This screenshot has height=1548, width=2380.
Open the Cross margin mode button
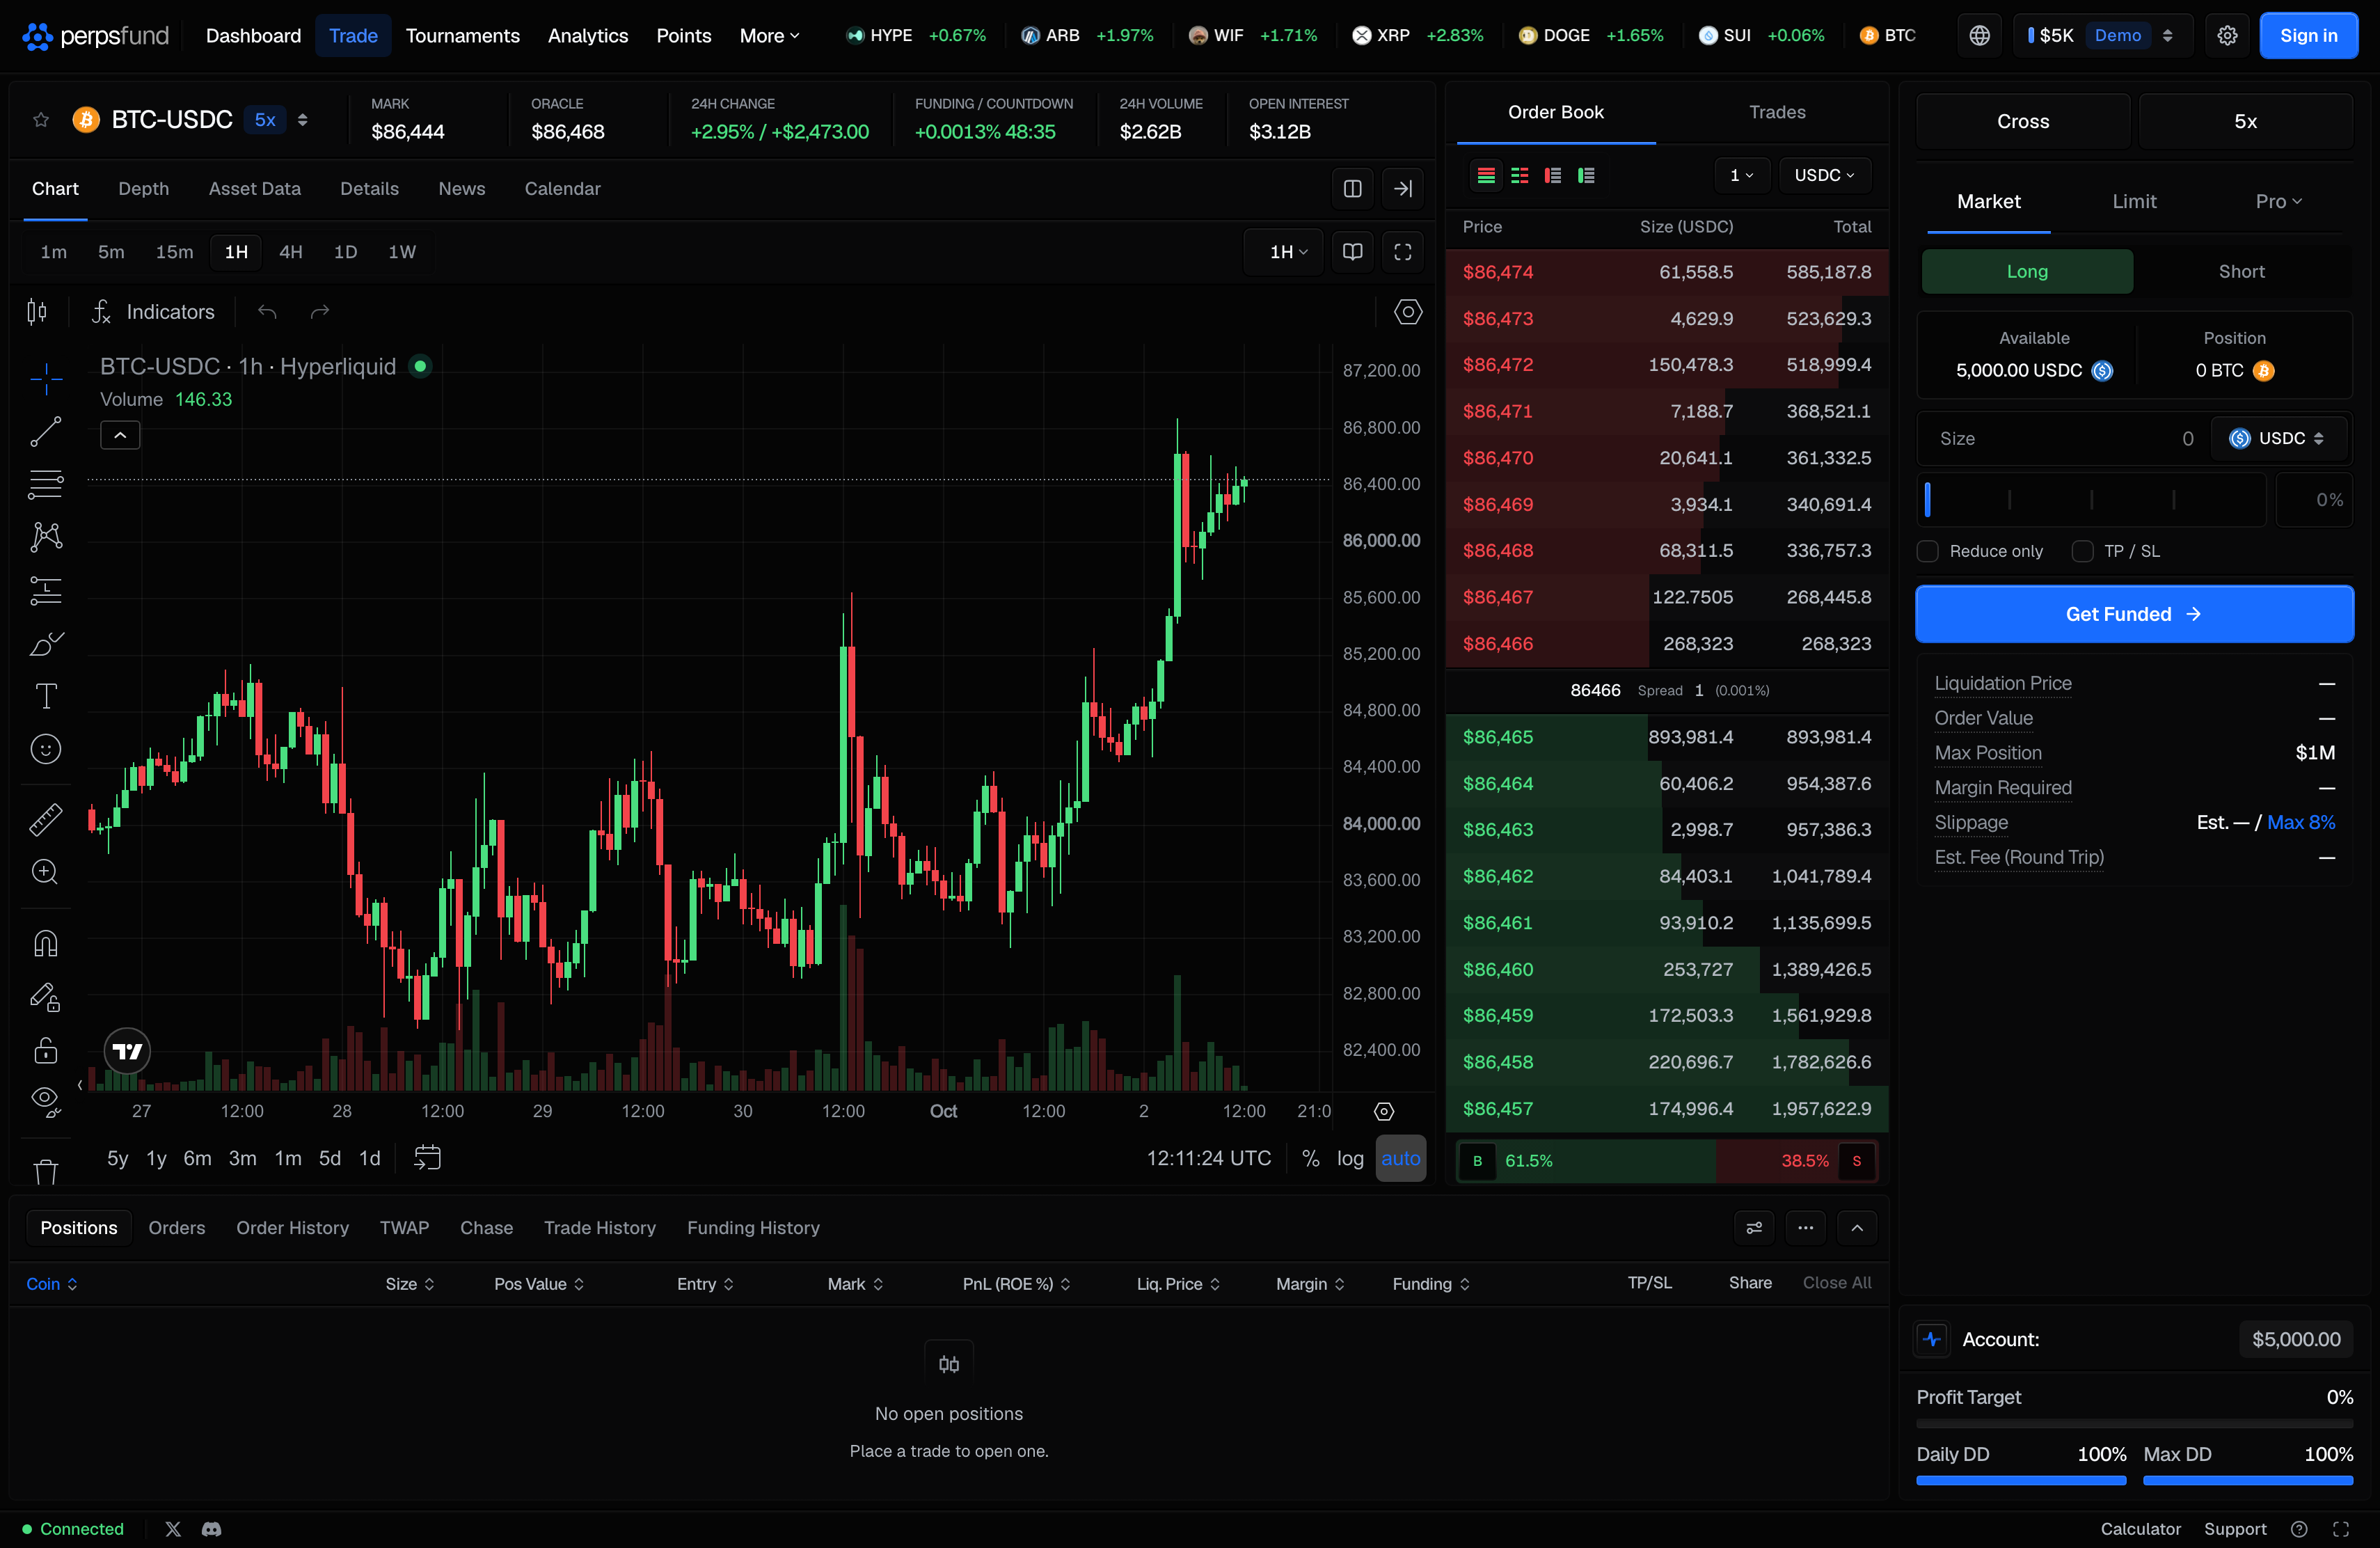(x=2023, y=122)
